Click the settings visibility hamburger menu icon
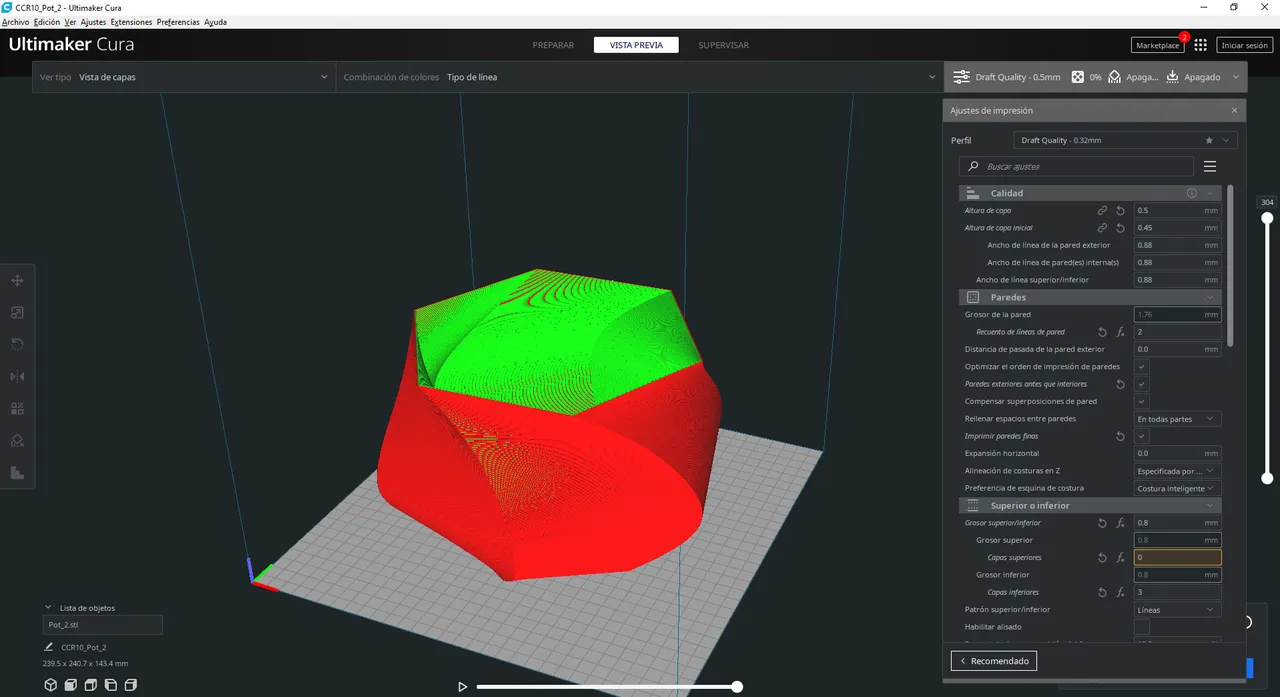The width and height of the screenshot is (1280, 697). [1210, 166]
